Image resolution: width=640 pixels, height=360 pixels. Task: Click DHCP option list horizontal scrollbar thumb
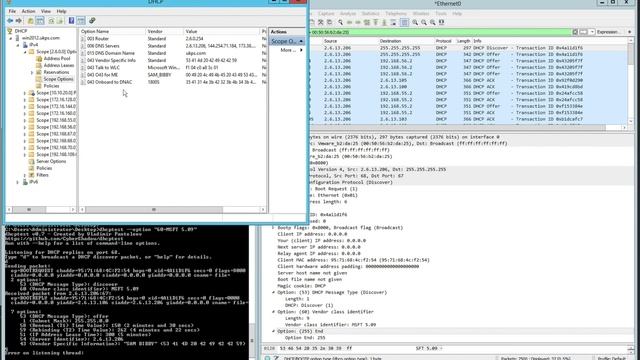pos(154,210)
